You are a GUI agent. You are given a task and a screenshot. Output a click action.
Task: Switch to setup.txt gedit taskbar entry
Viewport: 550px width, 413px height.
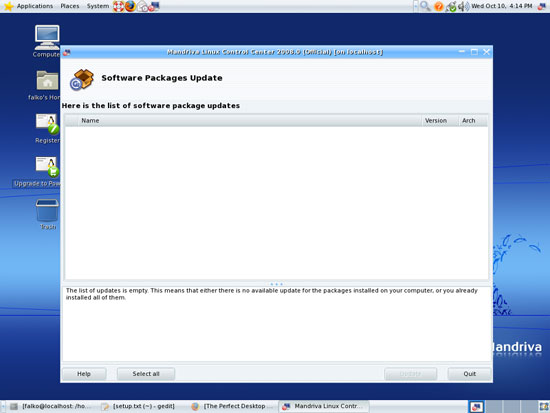140,406
